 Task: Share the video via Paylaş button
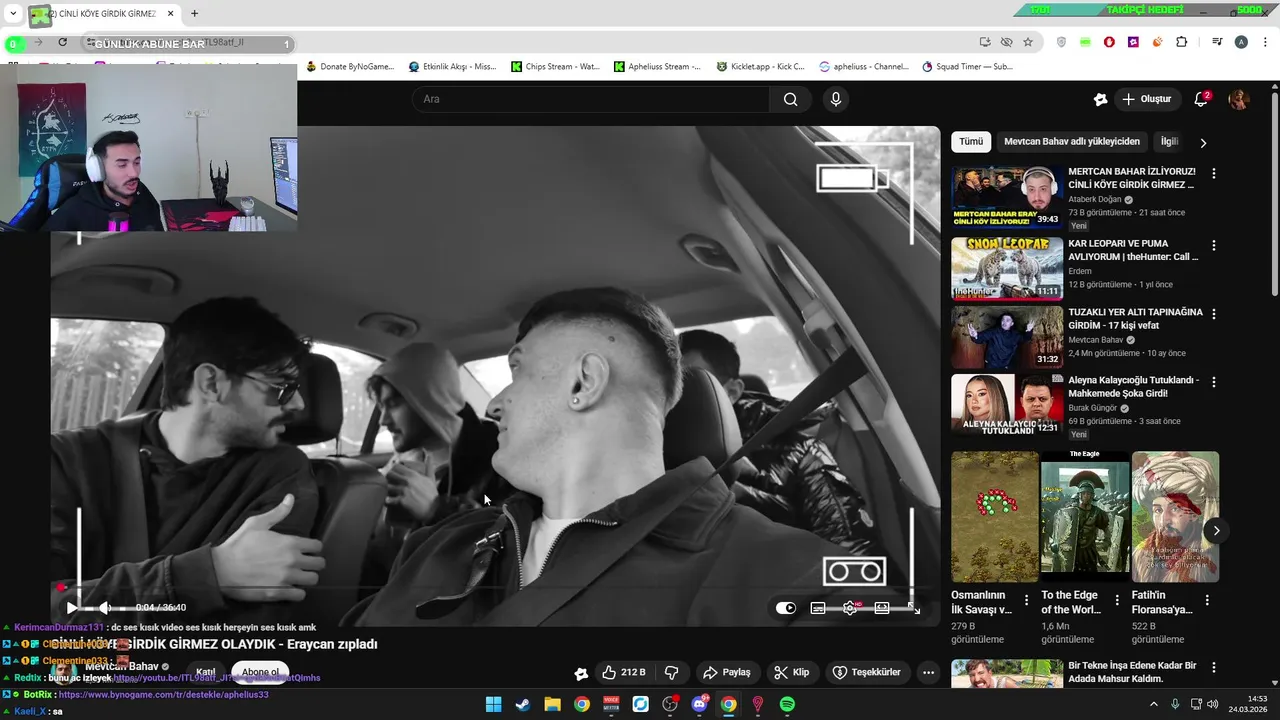727,672
